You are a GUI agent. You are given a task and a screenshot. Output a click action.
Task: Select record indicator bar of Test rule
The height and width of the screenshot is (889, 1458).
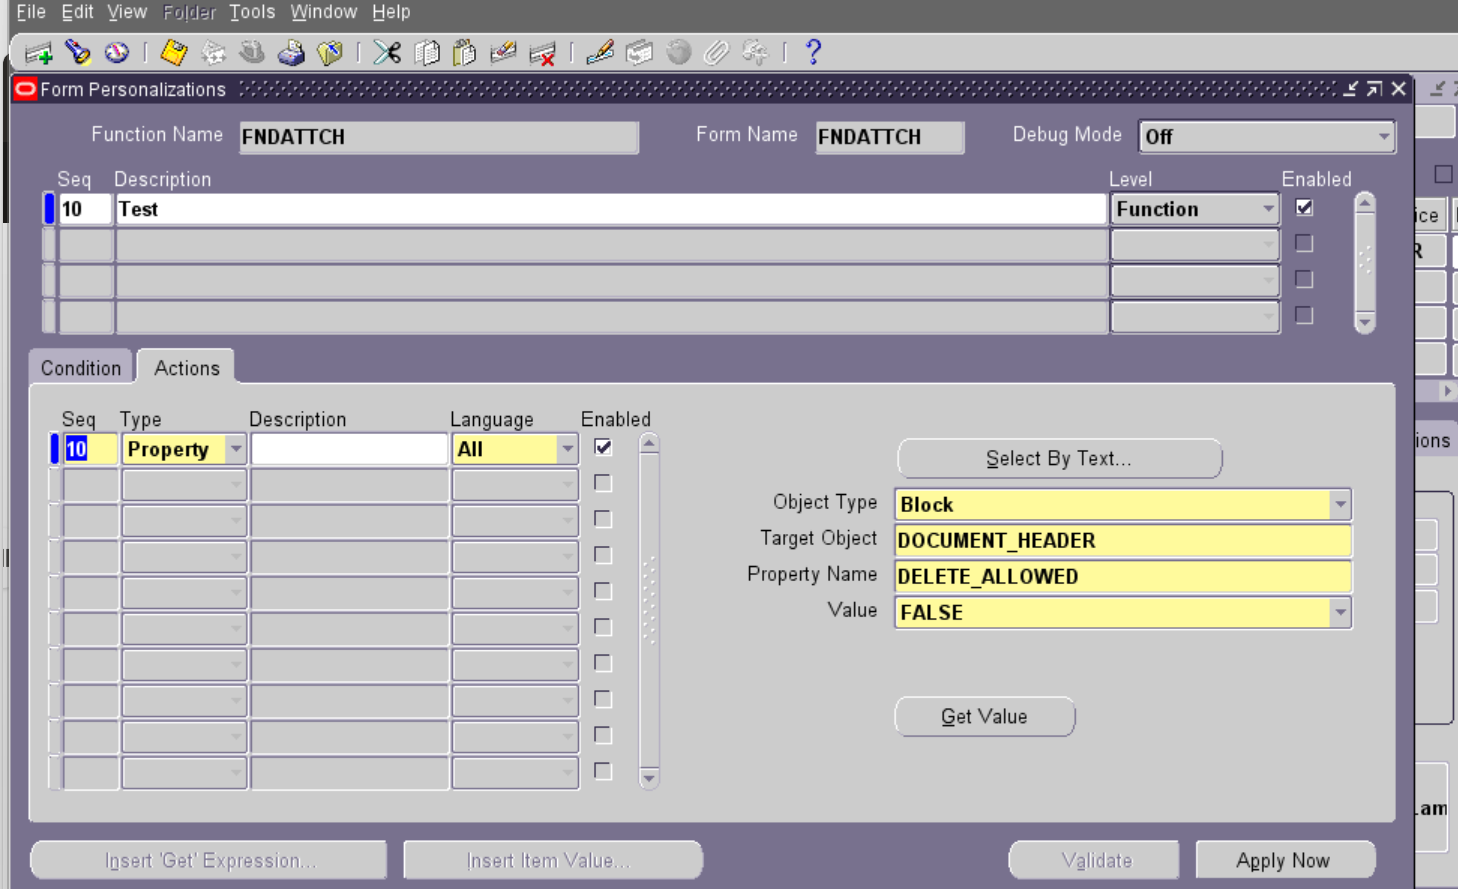49,209
